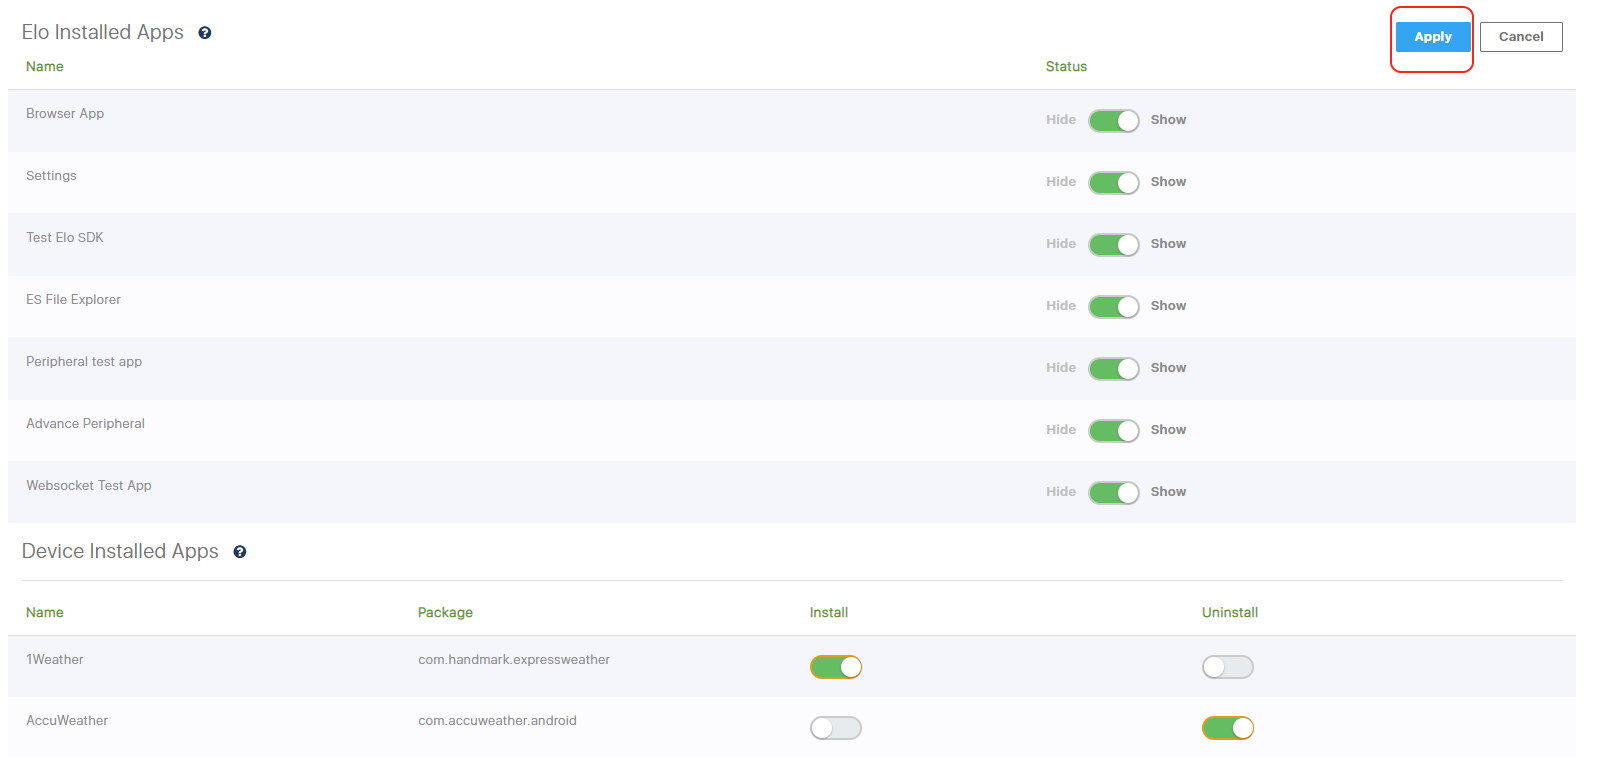Viewport: 1600px width, 757px height.
Task: Select the Test Elo SDK name
Action: (65, 238)
